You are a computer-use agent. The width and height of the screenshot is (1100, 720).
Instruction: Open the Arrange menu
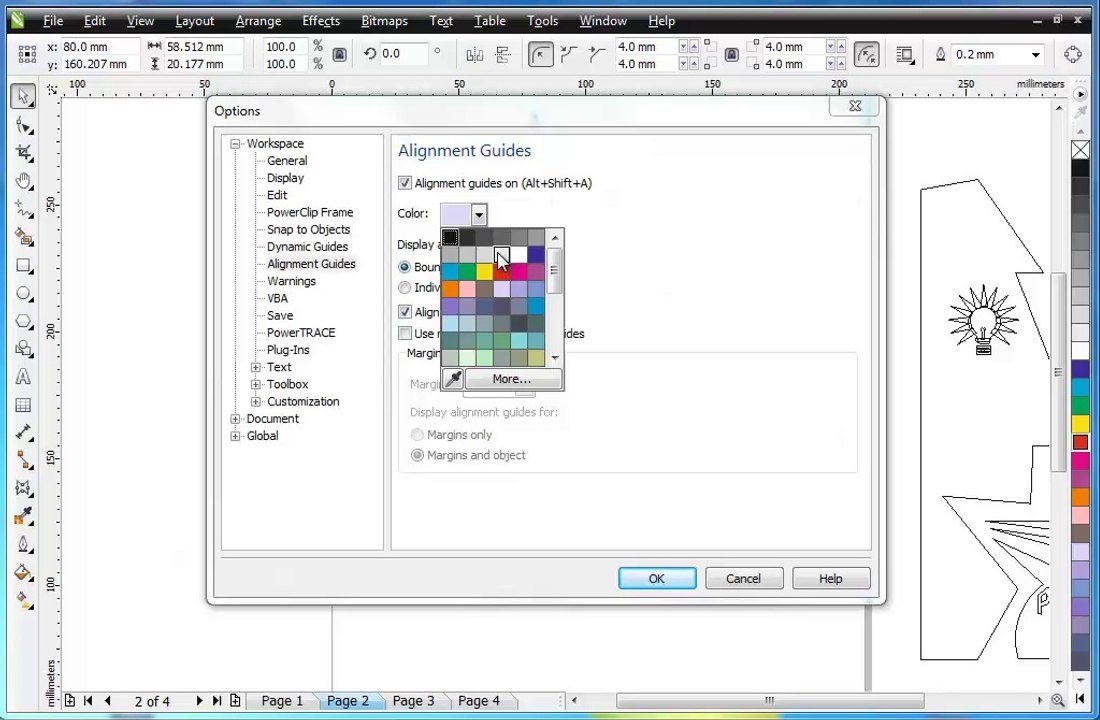[258, 21]
